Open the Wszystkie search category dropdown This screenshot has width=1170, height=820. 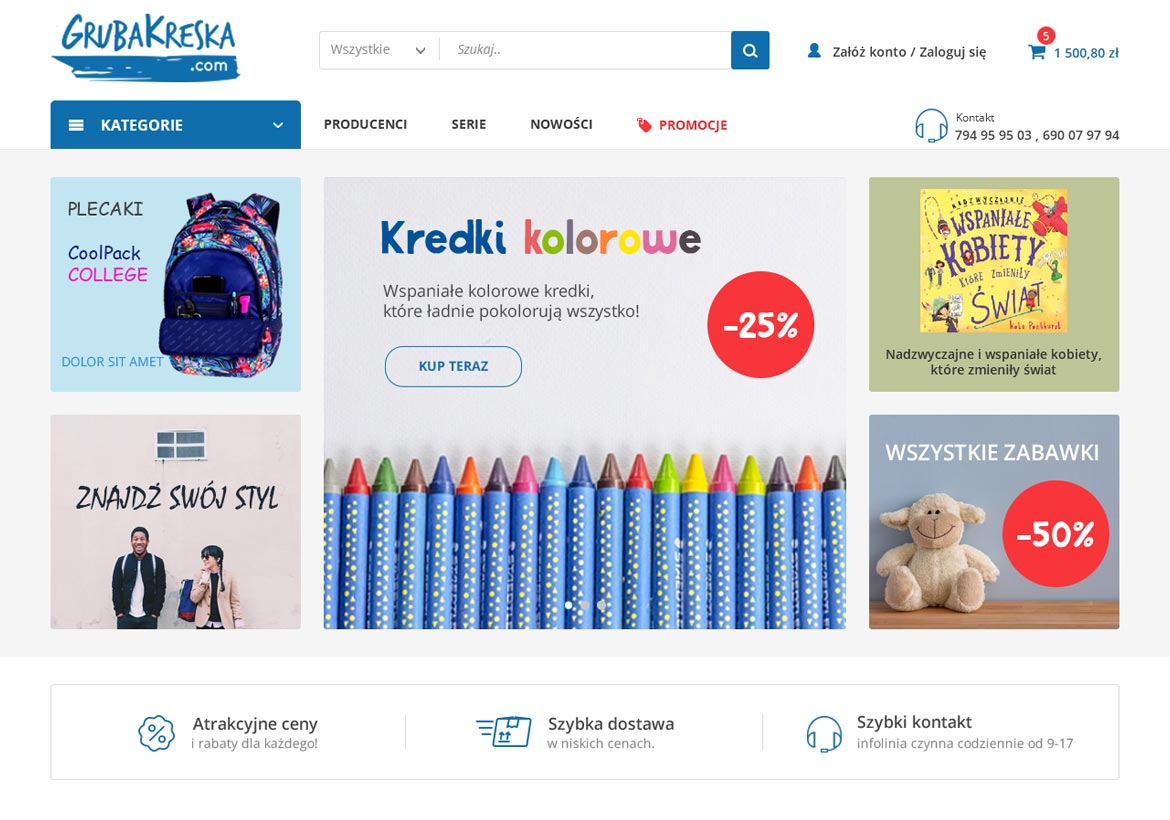click(379, 50)
